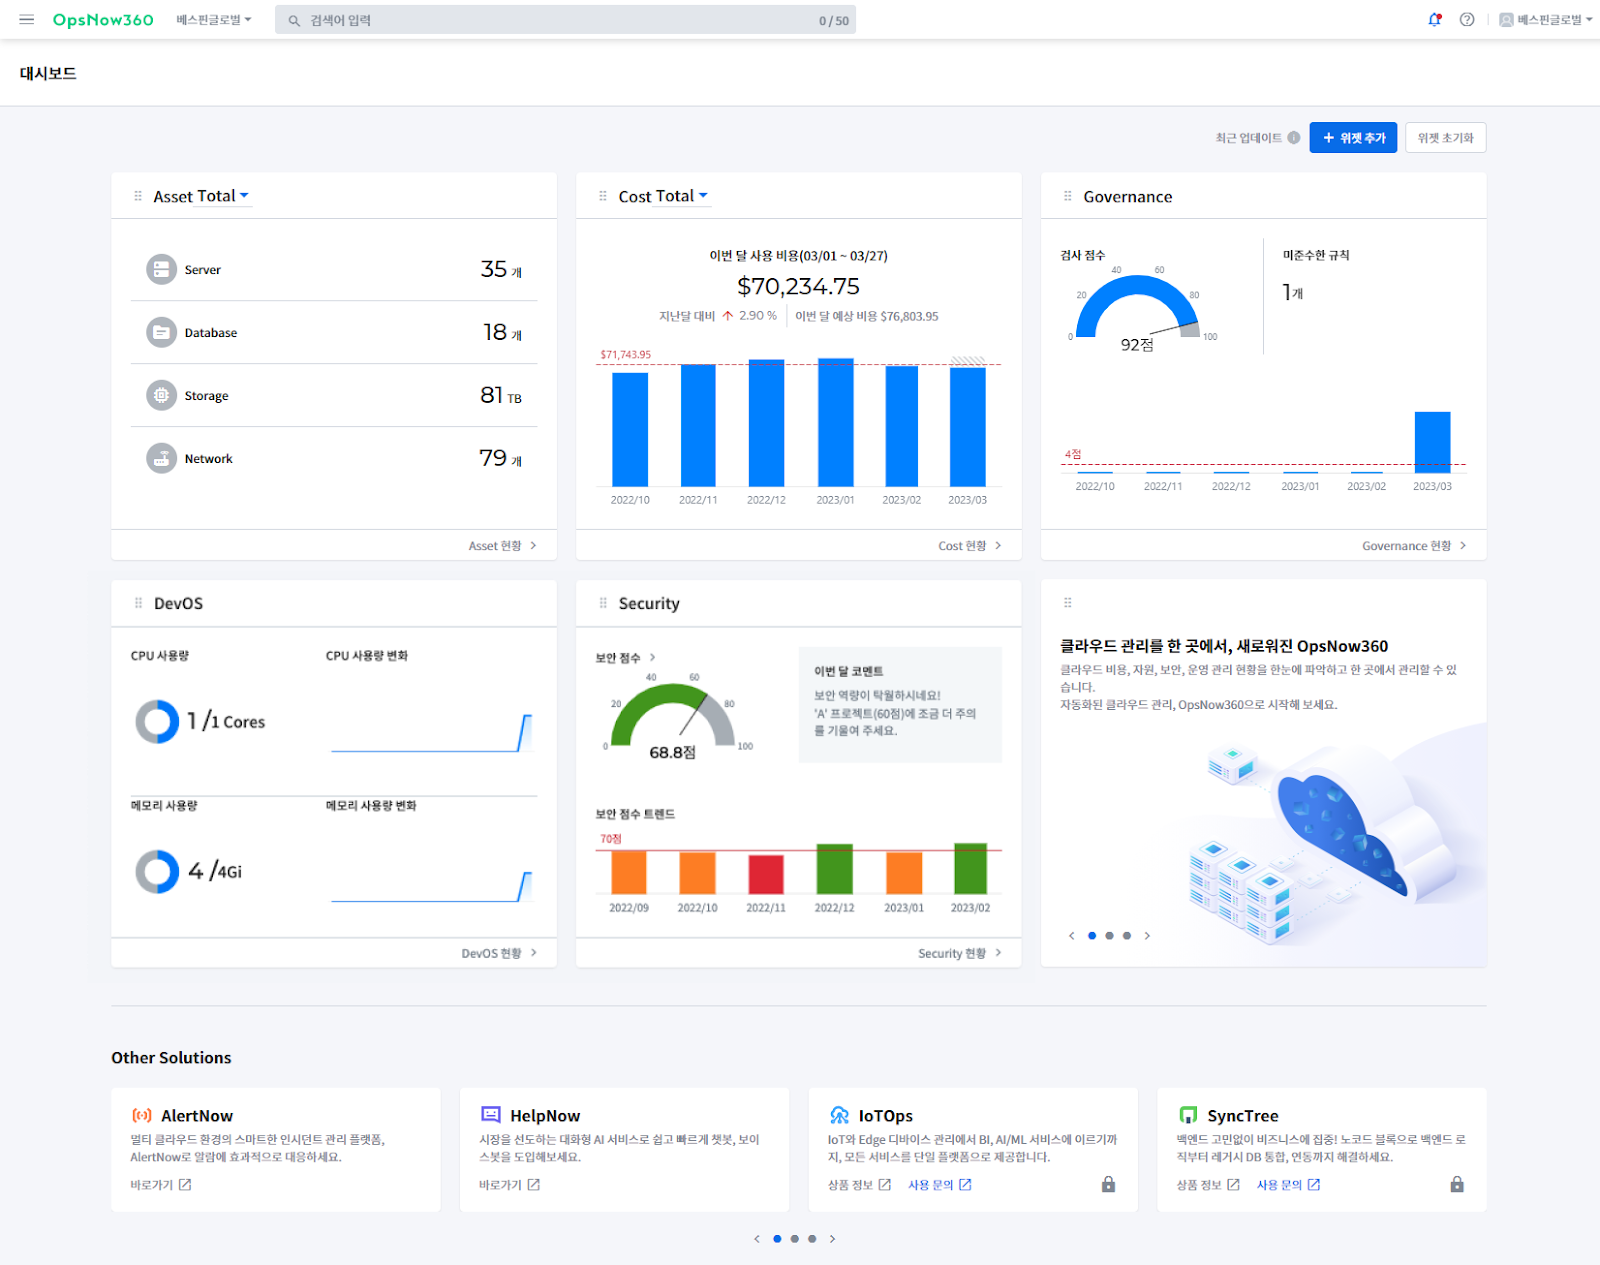
Task: Grab the Security widget handle
Action: pyautogui.click(x=603, y=603)
